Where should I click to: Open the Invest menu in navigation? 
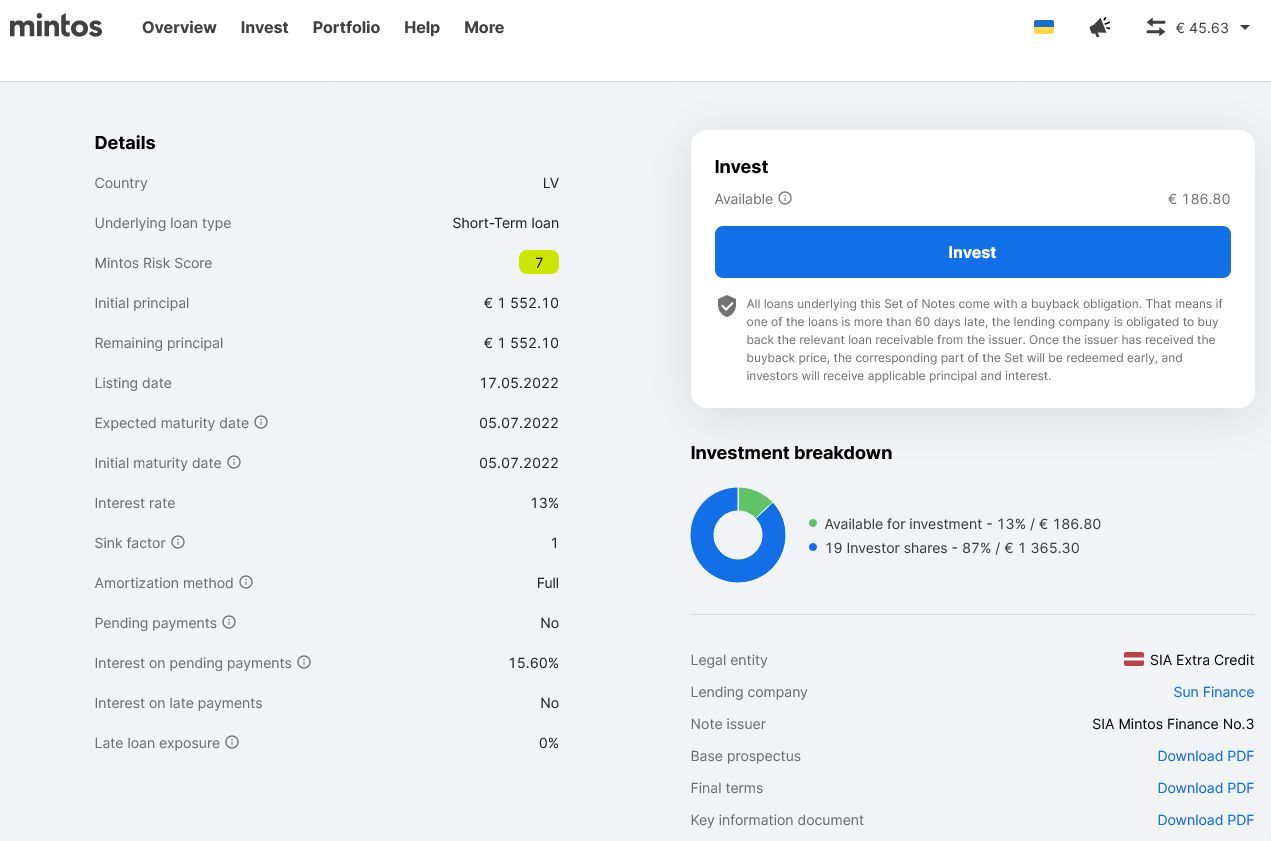(264, 27)
